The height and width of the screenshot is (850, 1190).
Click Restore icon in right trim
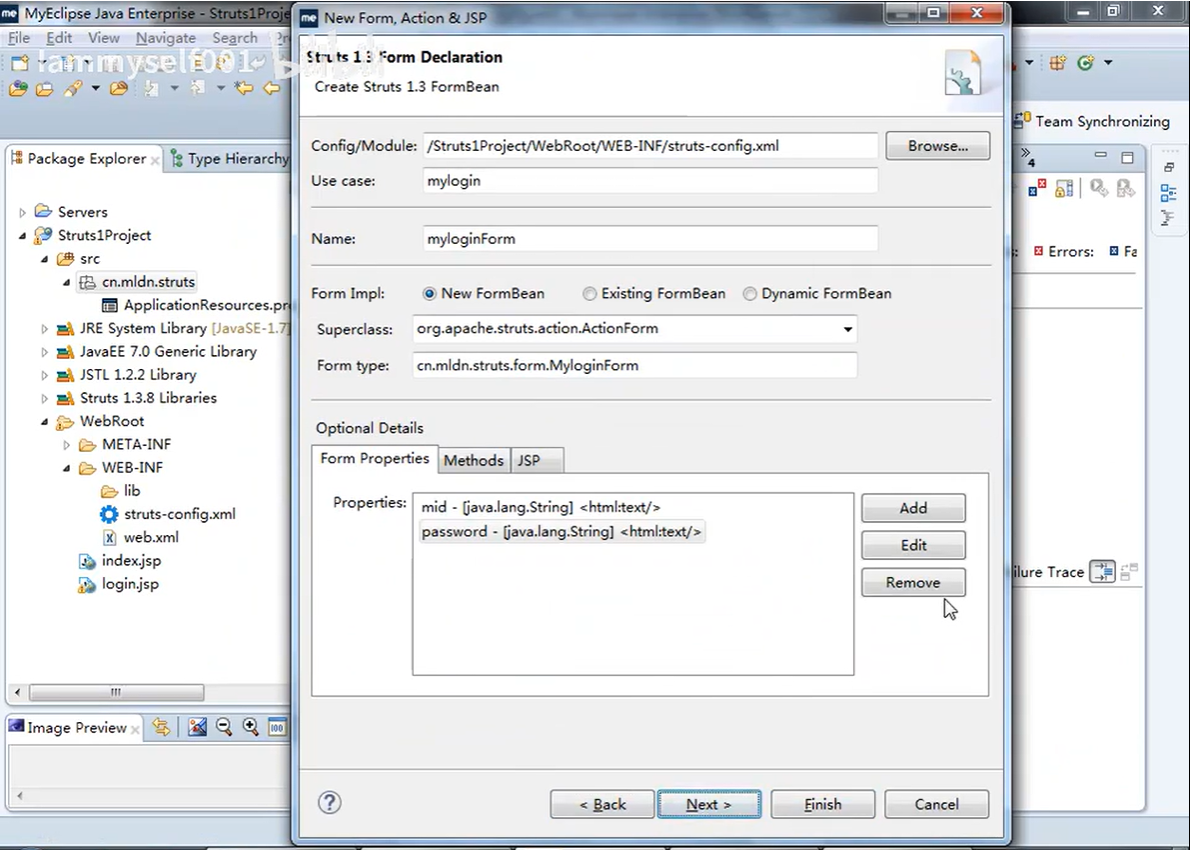pyautogui.click(x=1169, y=167)
